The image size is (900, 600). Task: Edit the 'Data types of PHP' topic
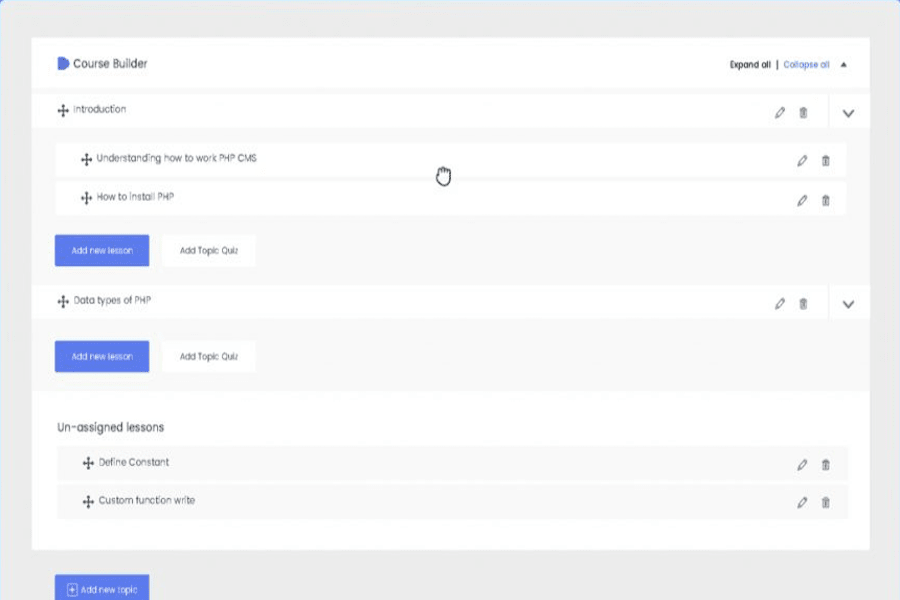pyautogui.click(x=780, y=303)
